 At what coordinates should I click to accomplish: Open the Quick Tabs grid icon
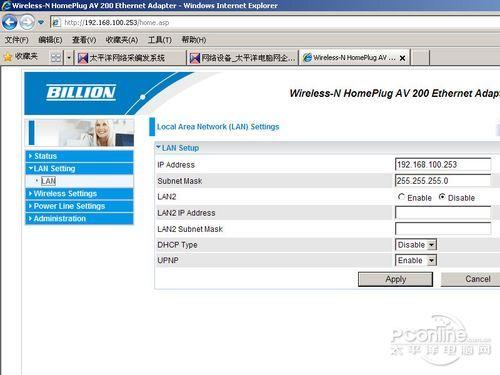click(x=56, y=58)
